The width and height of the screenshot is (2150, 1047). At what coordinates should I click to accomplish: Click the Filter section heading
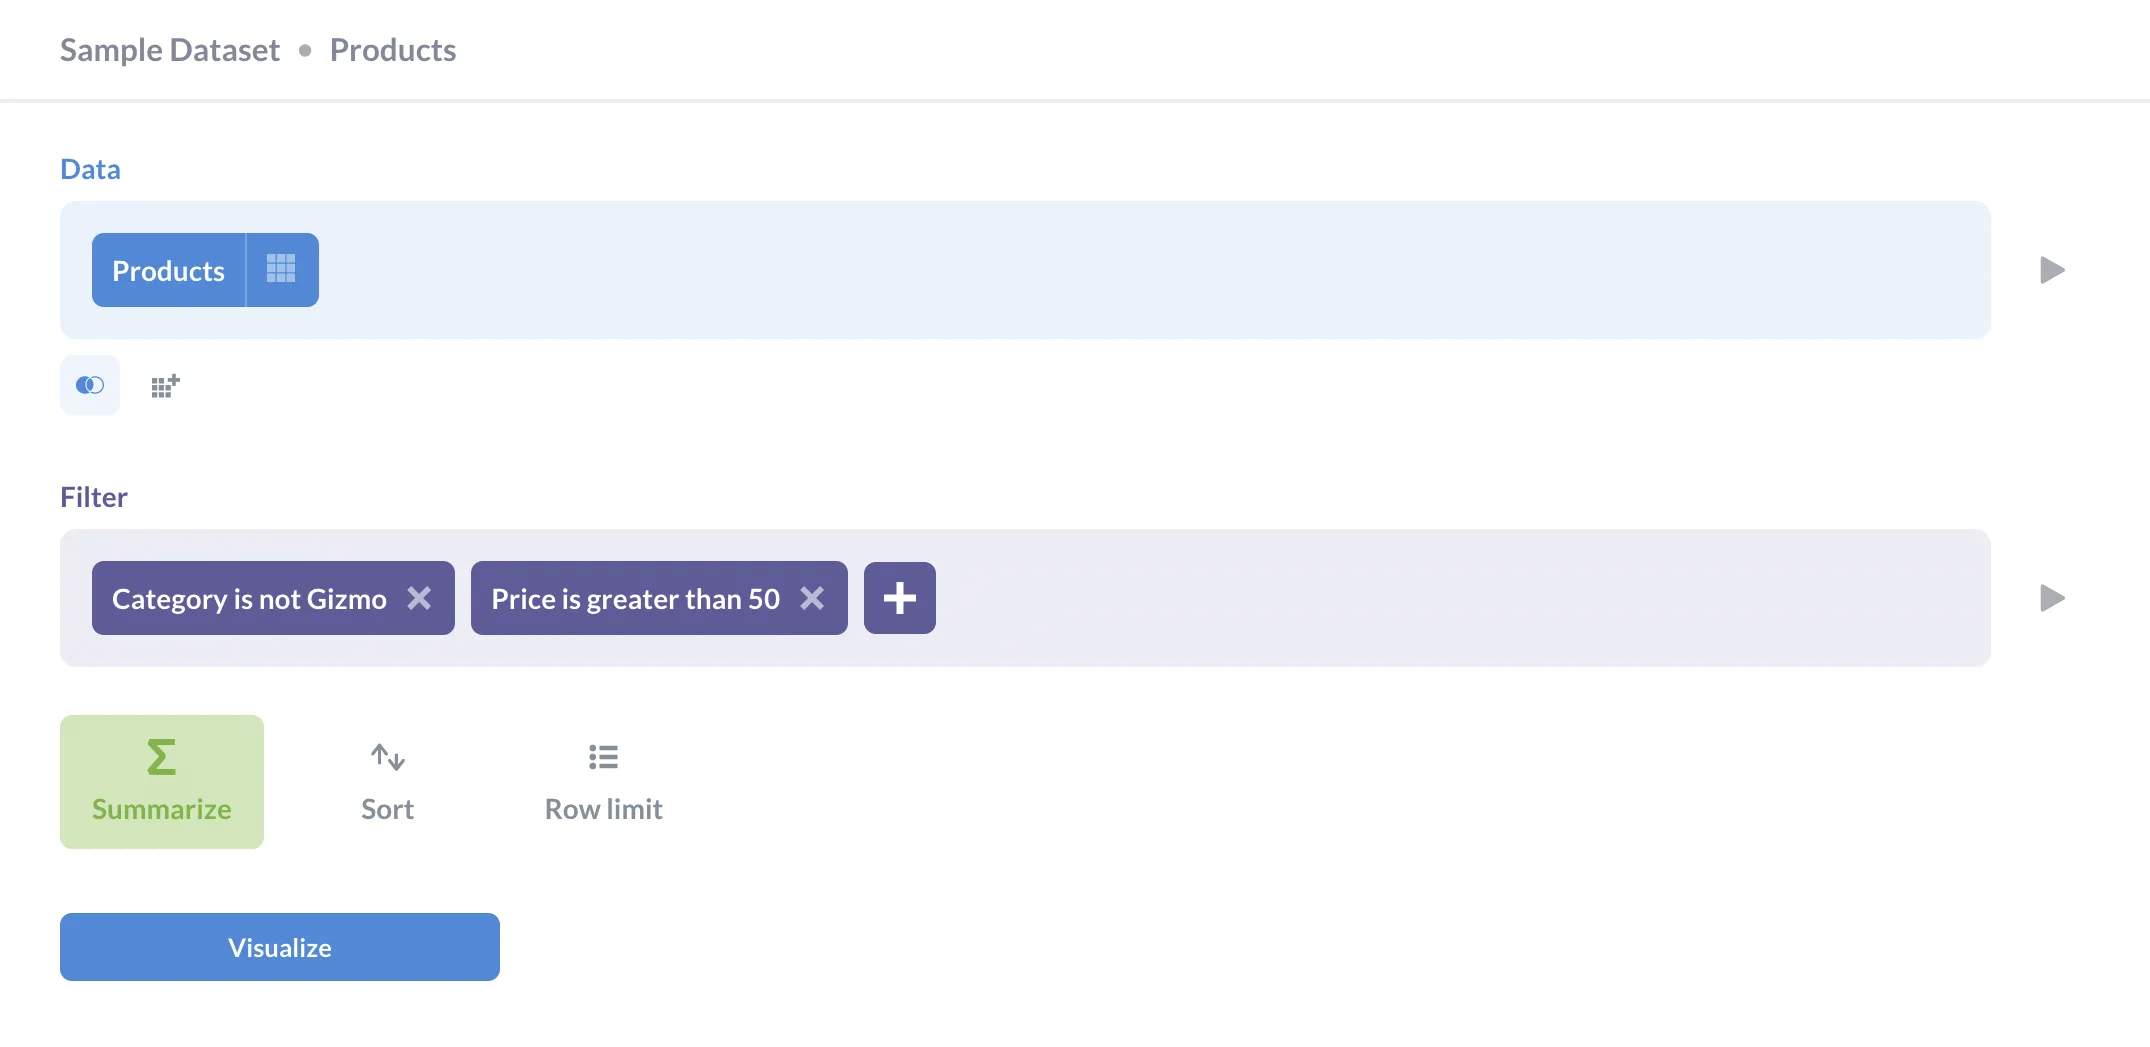(x=94, y=497)
